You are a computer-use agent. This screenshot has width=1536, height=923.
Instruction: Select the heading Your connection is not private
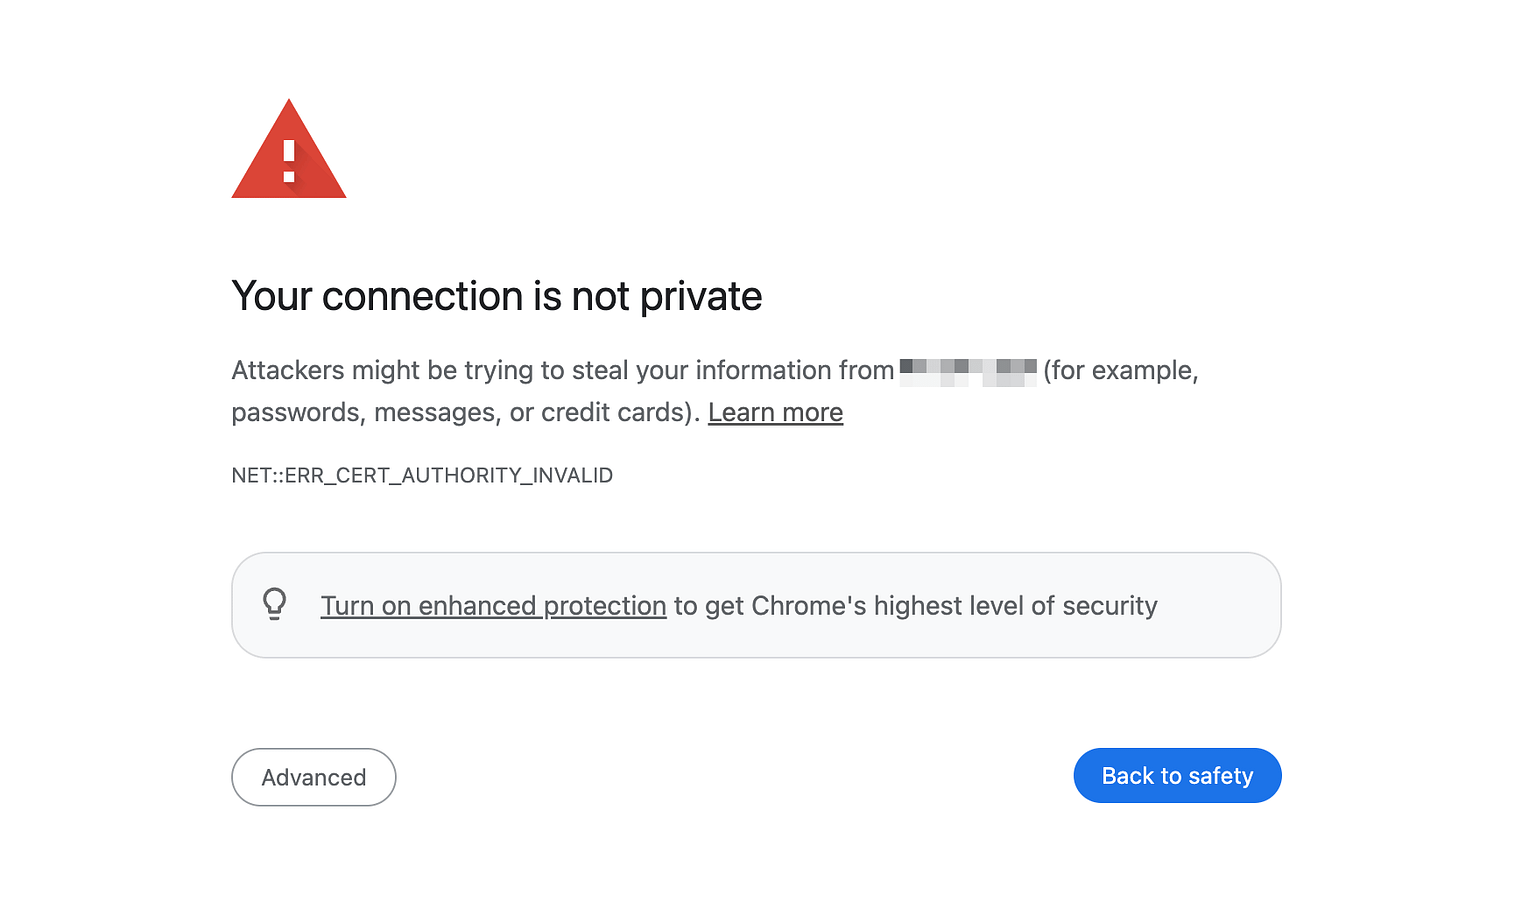(x=497, y=296)
